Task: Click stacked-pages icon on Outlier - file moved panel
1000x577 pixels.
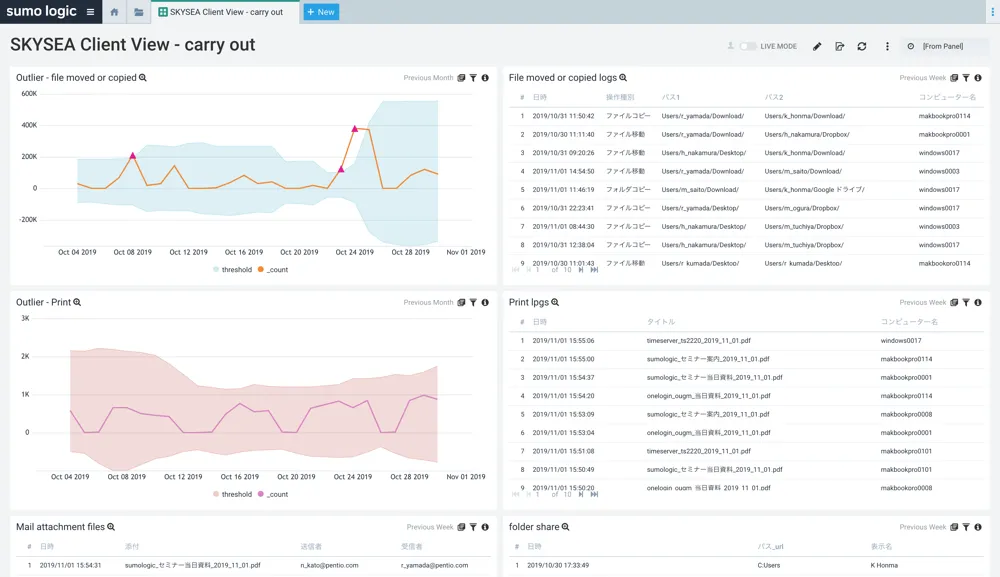Action: pos(461,78)
